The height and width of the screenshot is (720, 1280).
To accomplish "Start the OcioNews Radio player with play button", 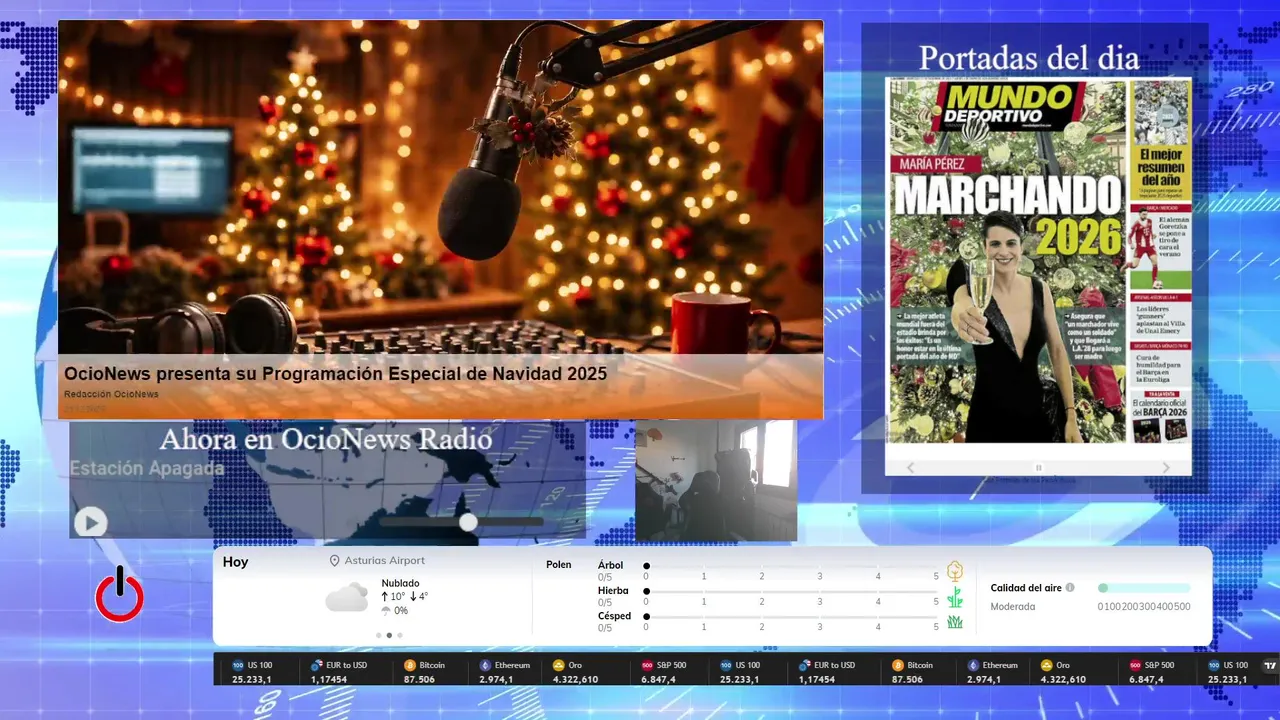I will pyautogui.click(x=90, y=522).
